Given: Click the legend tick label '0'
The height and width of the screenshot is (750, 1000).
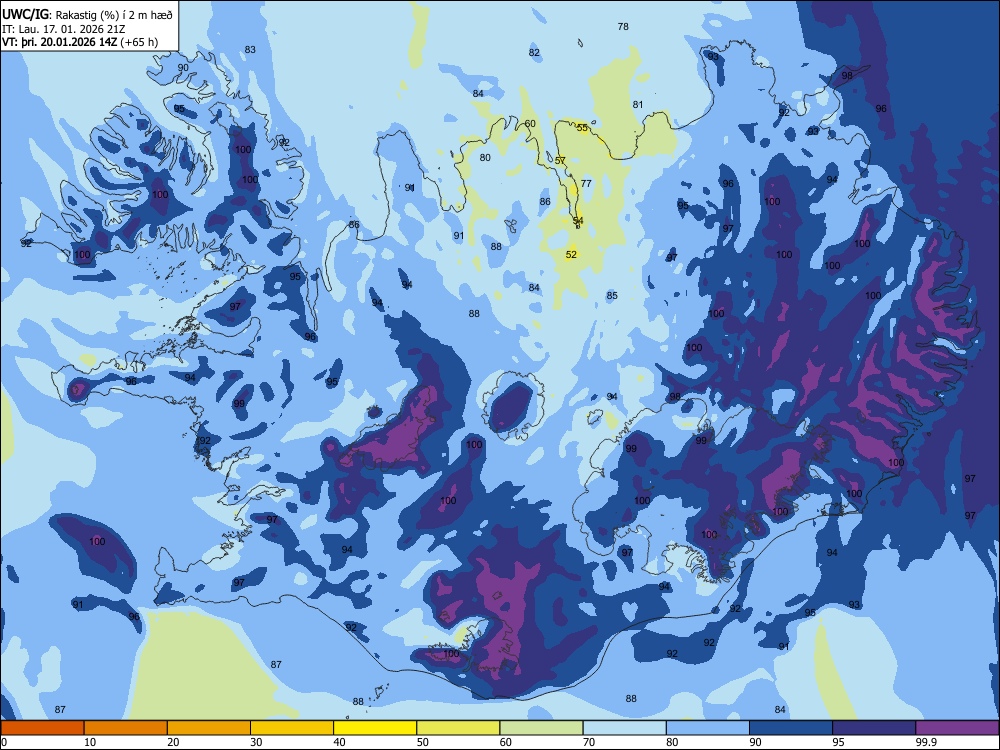Looking at the screenshot, I should [x=4, y=742].
